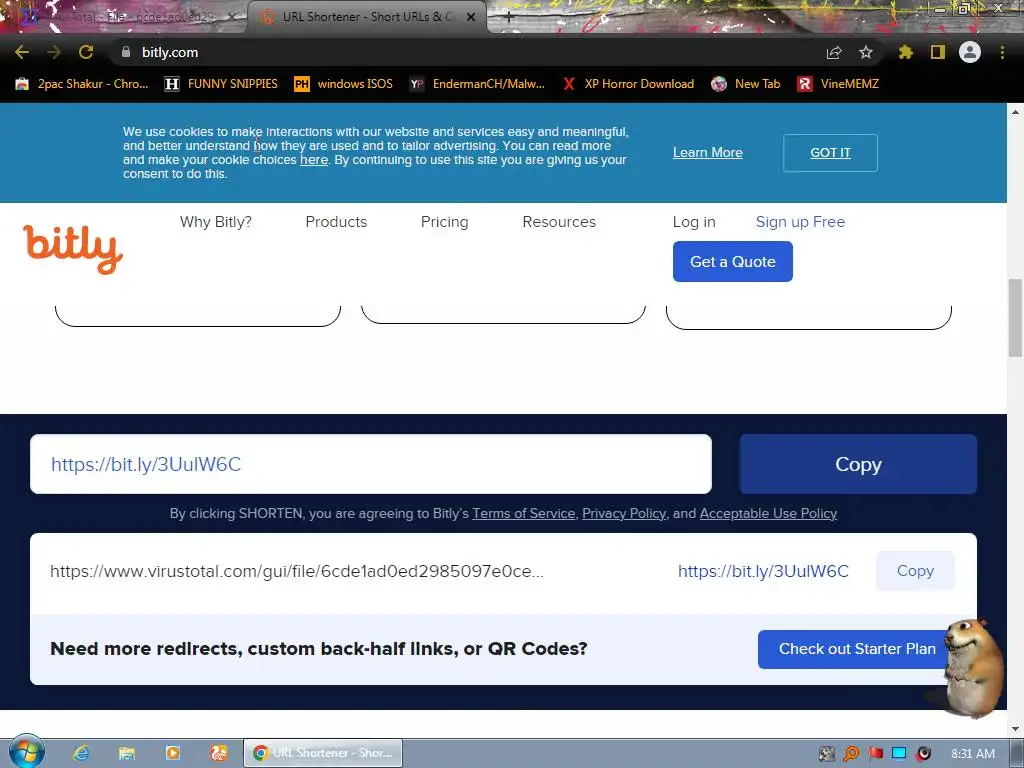Open the Acceptable Use Policy link
Screen dimensions: 1024x768
[x=768, y=513]
